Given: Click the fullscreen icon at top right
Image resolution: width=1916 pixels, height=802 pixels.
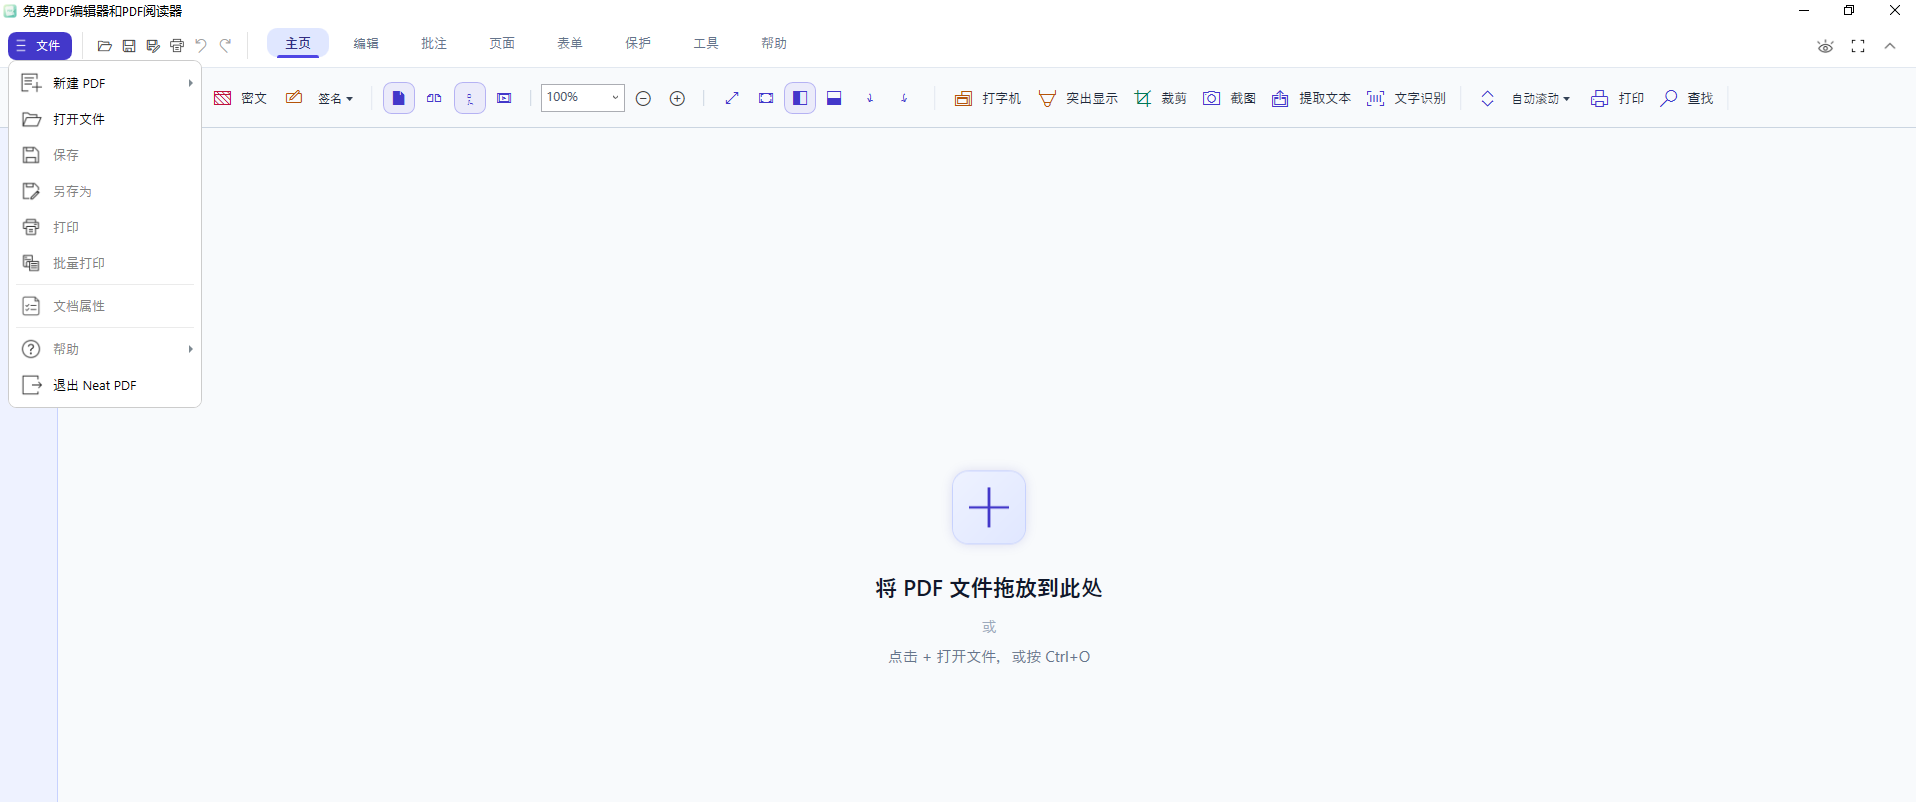Looking at the screenshot, I should [1858, 46].
